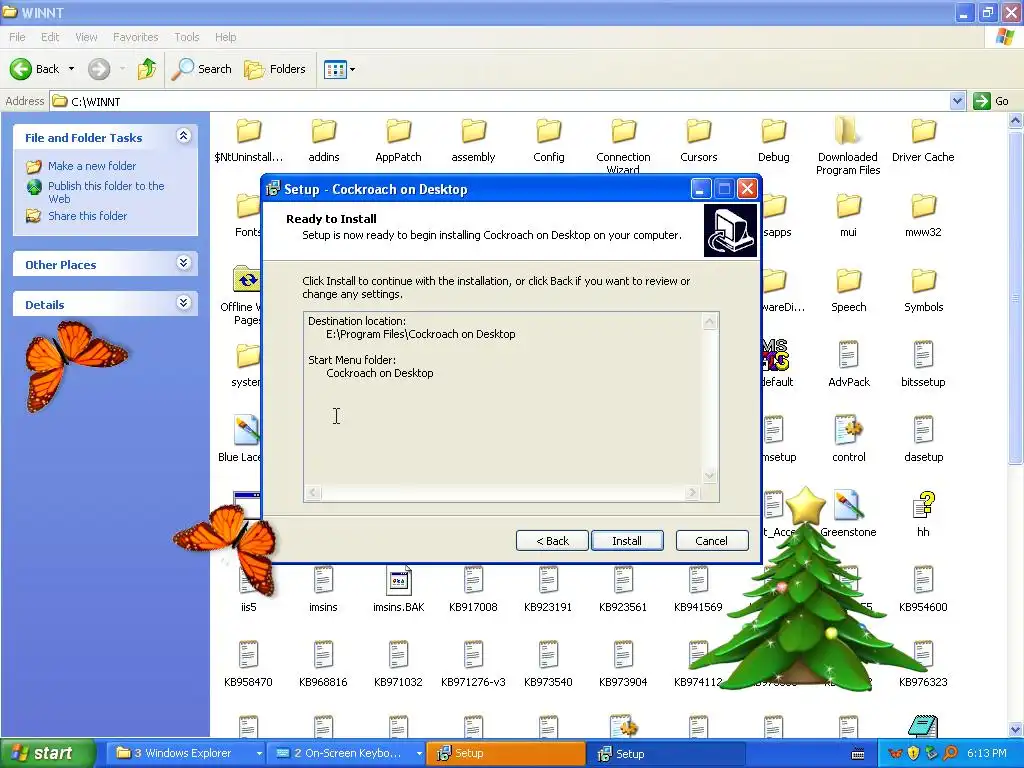
Task: Select the dasetup file
Action: pyautogui.click(x=923, y=440)
